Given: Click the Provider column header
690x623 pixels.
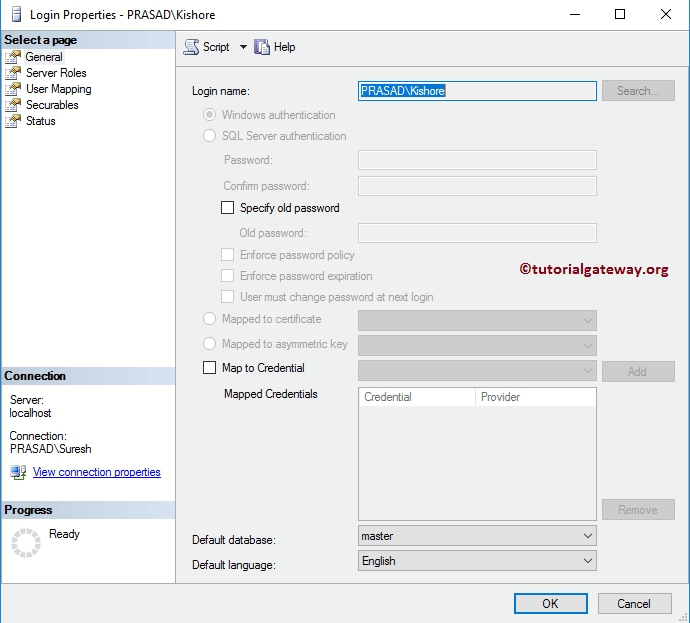Looking at the screenshot, I should coord(536,397).
